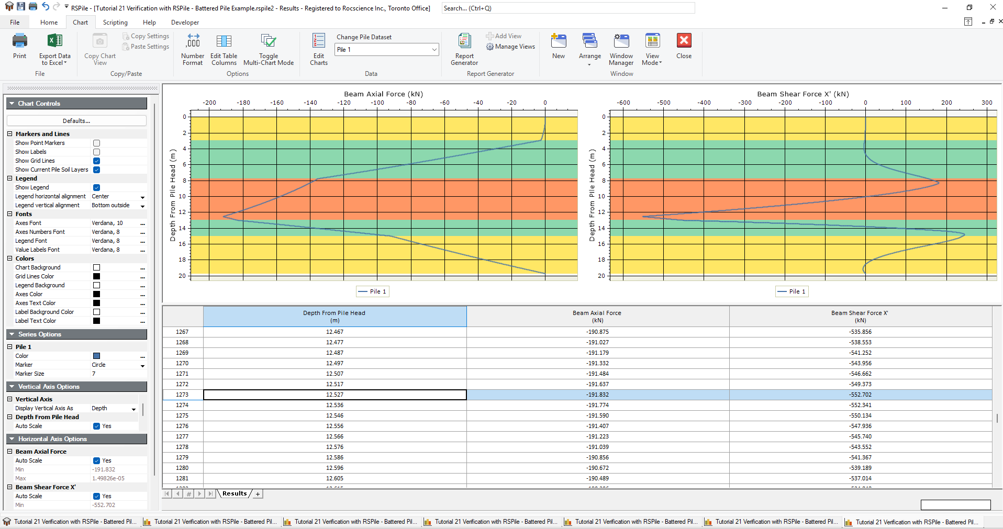Go to first sheet using tab navigation arrow
The image size is (1003, 529).
coord(168,494)
